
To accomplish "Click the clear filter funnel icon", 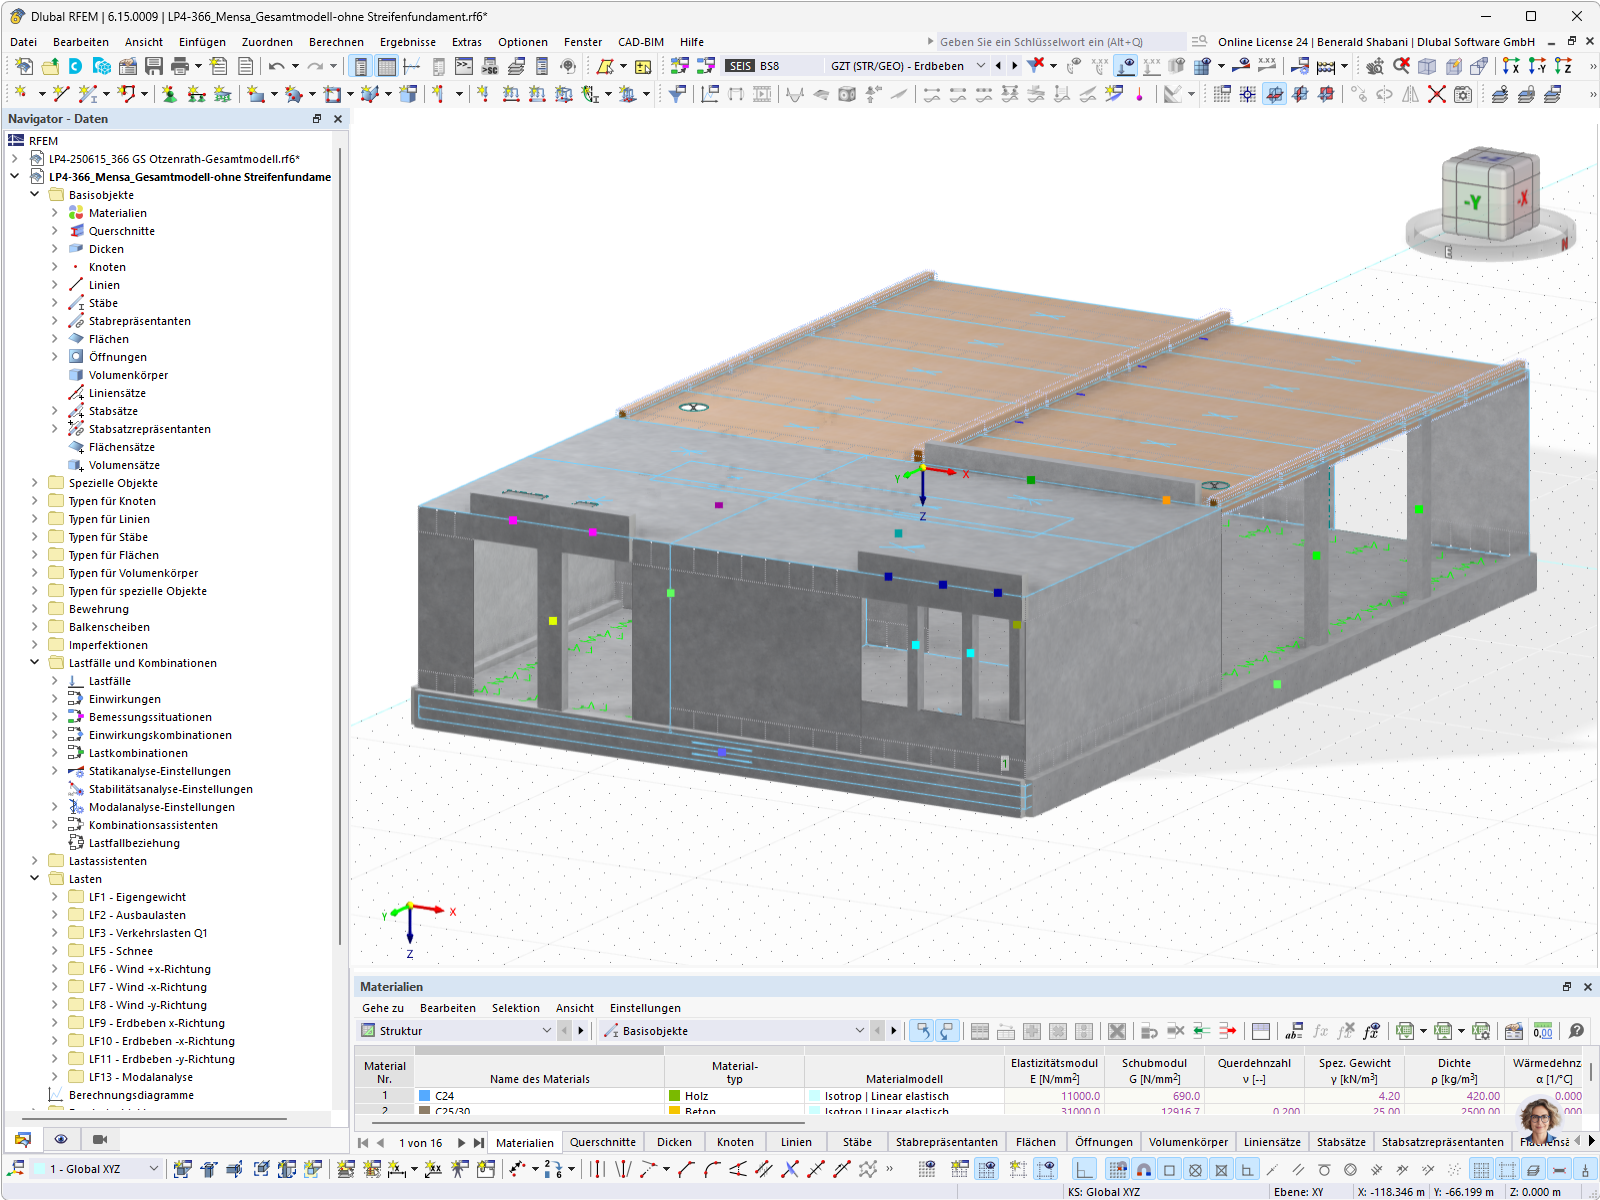I will pos(1036,65).
